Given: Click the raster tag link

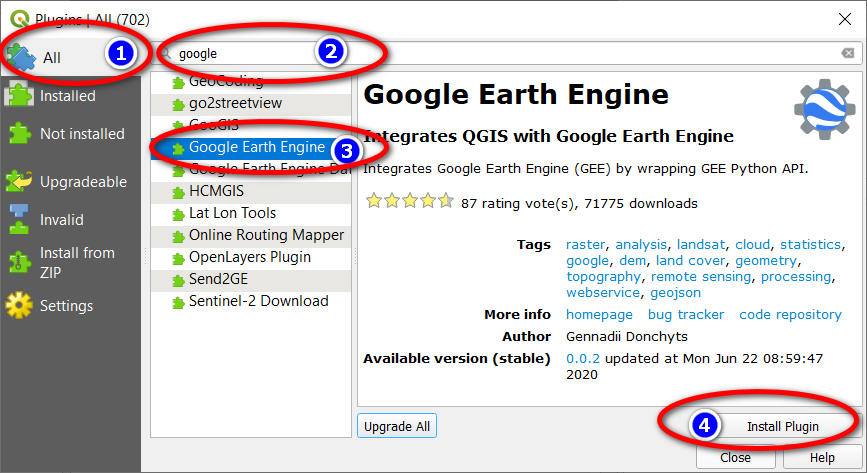Looking at the screenshot, I should pos(586,245).
